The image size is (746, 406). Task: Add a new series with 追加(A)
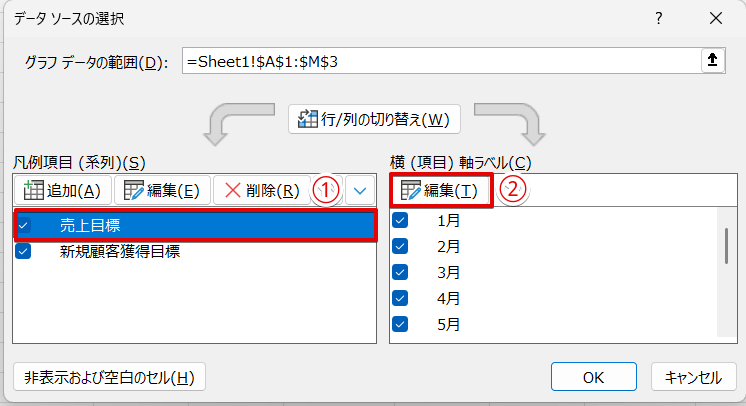(62, 190)
